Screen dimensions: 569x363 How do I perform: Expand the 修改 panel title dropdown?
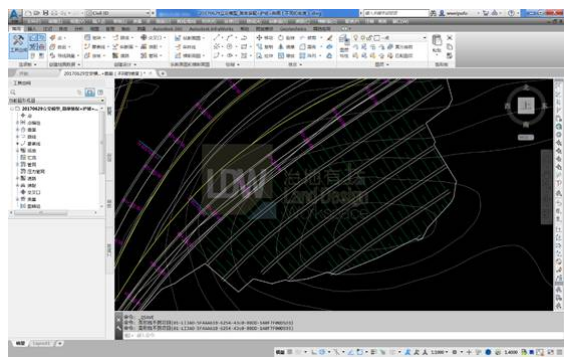coord(295,64)
